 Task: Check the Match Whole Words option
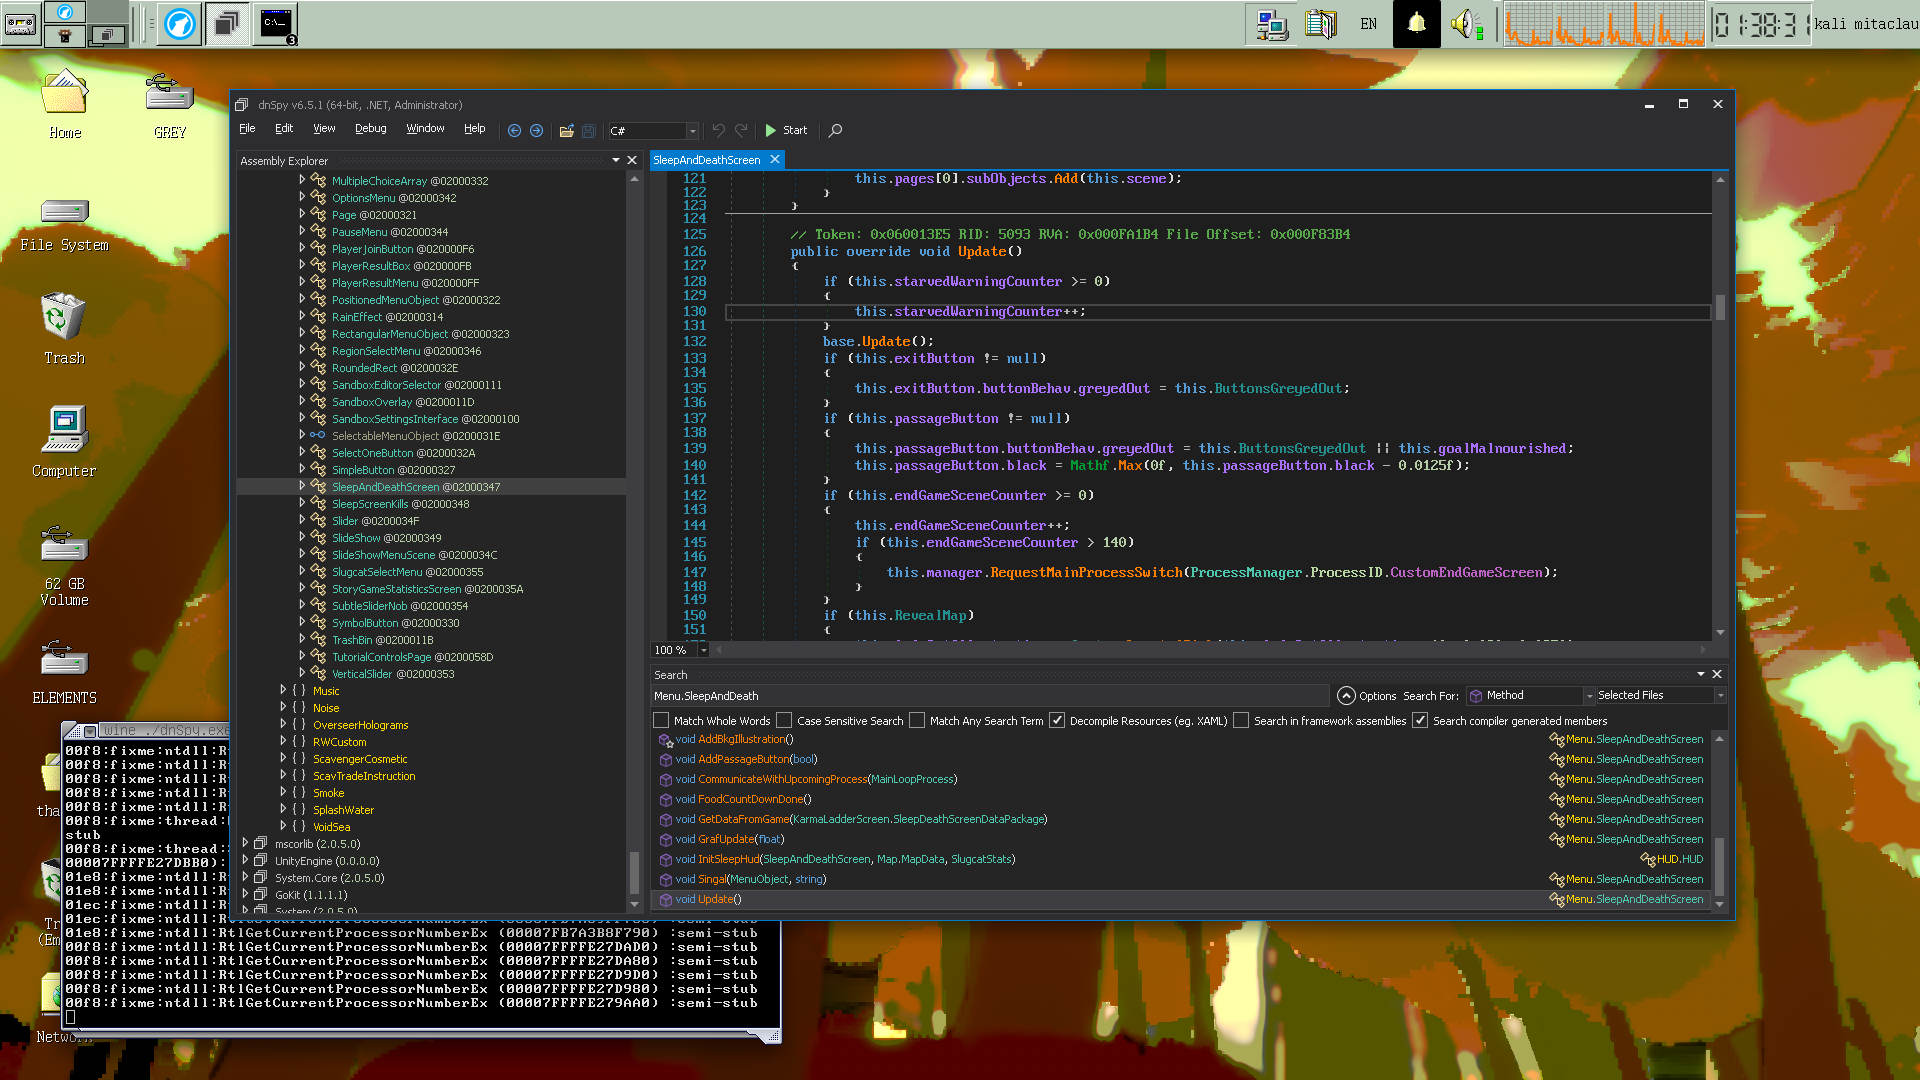(x=661, y=720)
